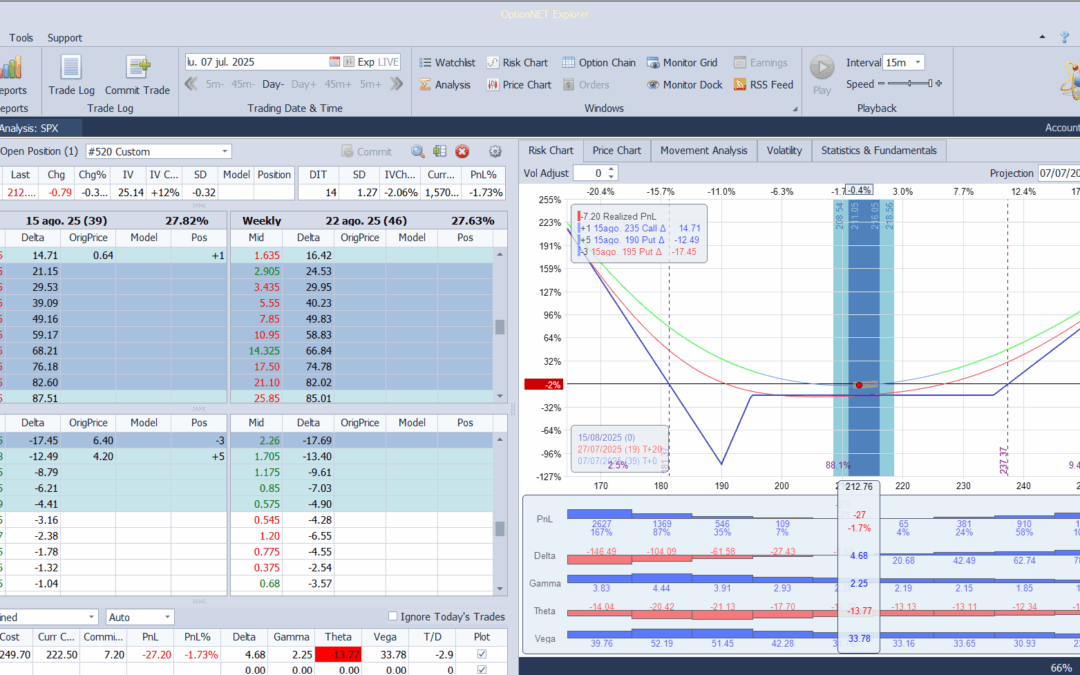Screen dimensions: 1080x675
Task: Uncheck Plot checkbox for the -27.20 row
Action: (x=482, y=654)
